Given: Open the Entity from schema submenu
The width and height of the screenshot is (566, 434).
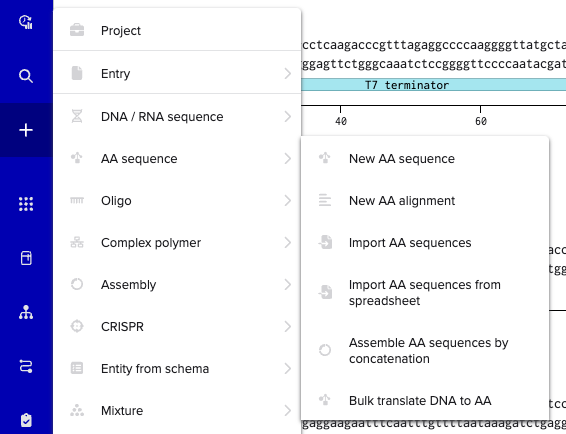Looking at the screenshot, I should point(177,369).
